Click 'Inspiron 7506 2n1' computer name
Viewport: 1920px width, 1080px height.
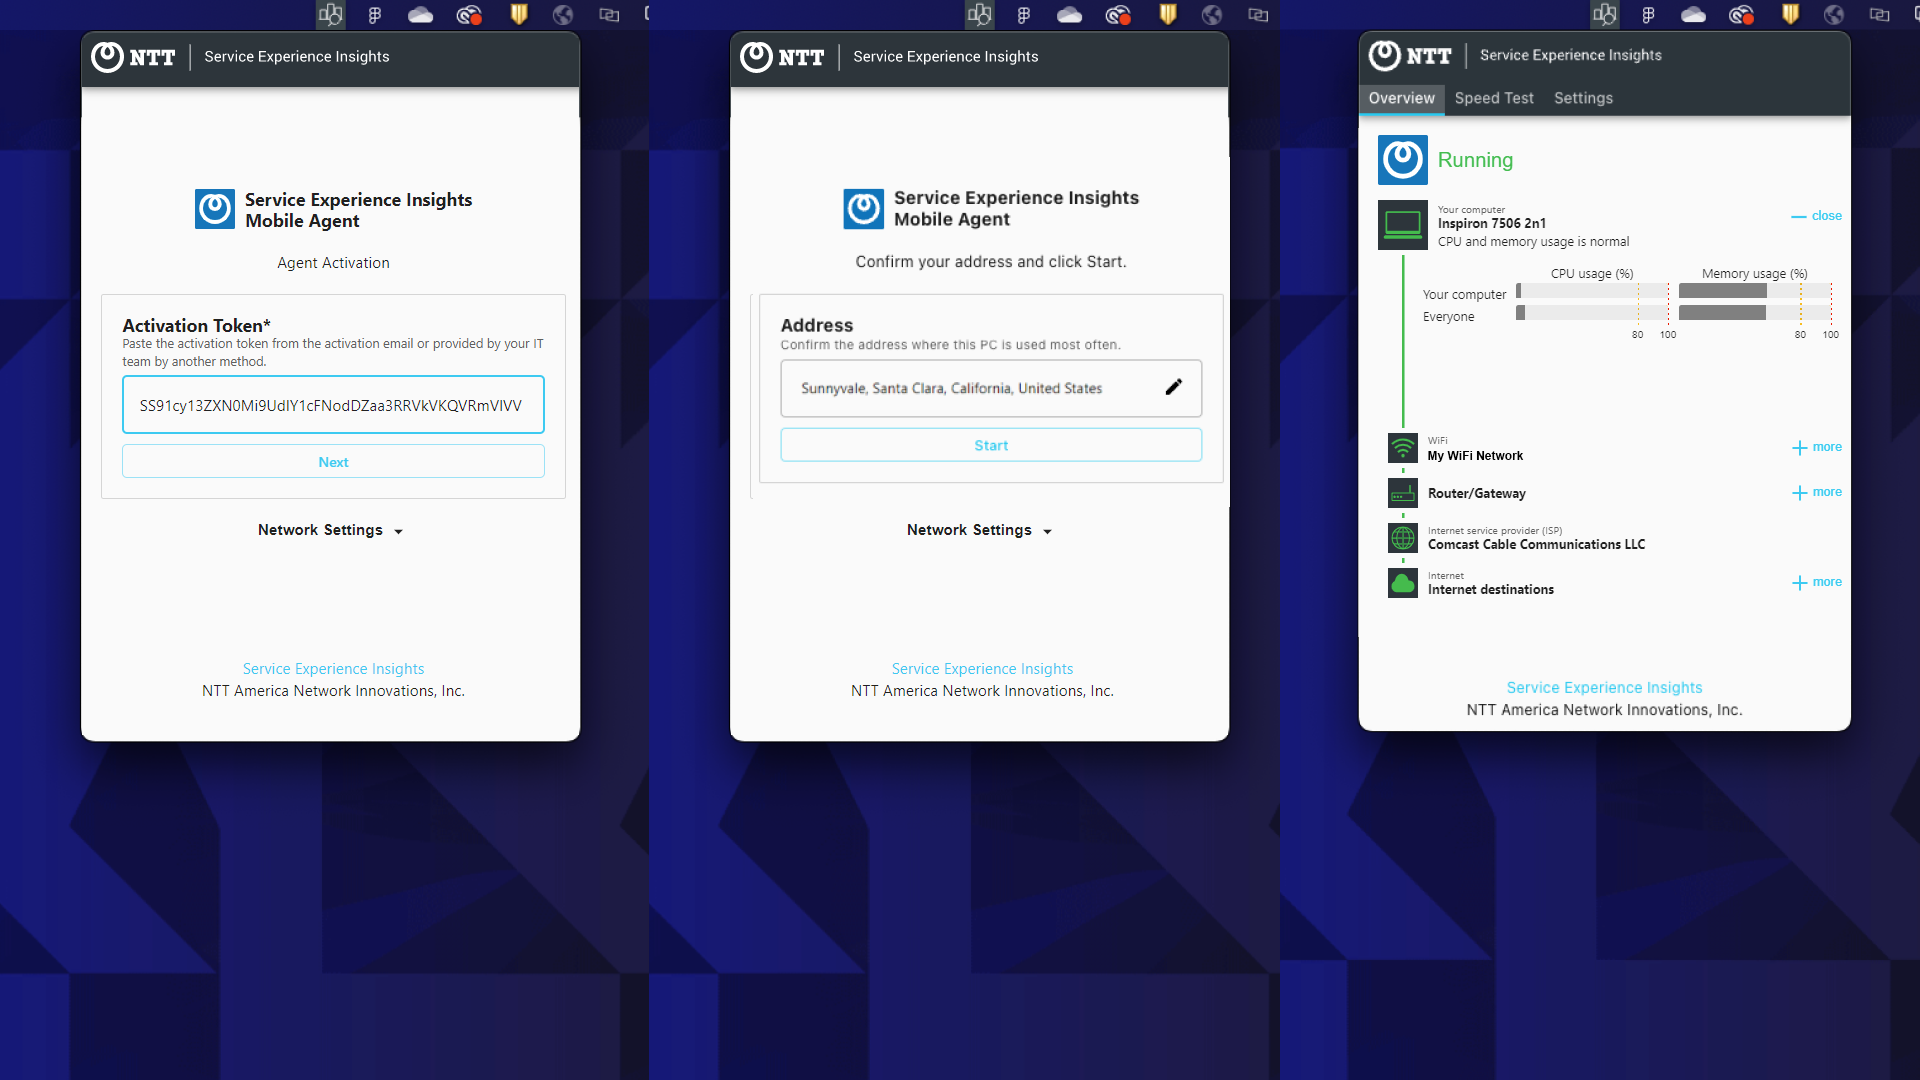click(1491, 224)
